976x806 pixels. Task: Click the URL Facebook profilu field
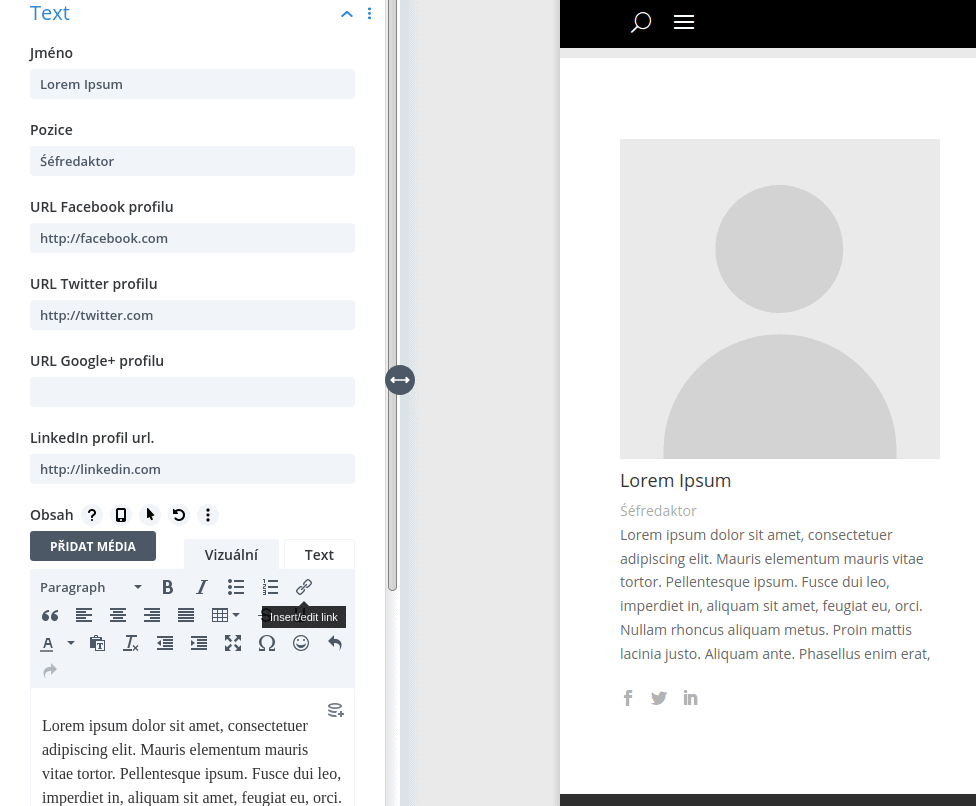click(x=192, y=238)
